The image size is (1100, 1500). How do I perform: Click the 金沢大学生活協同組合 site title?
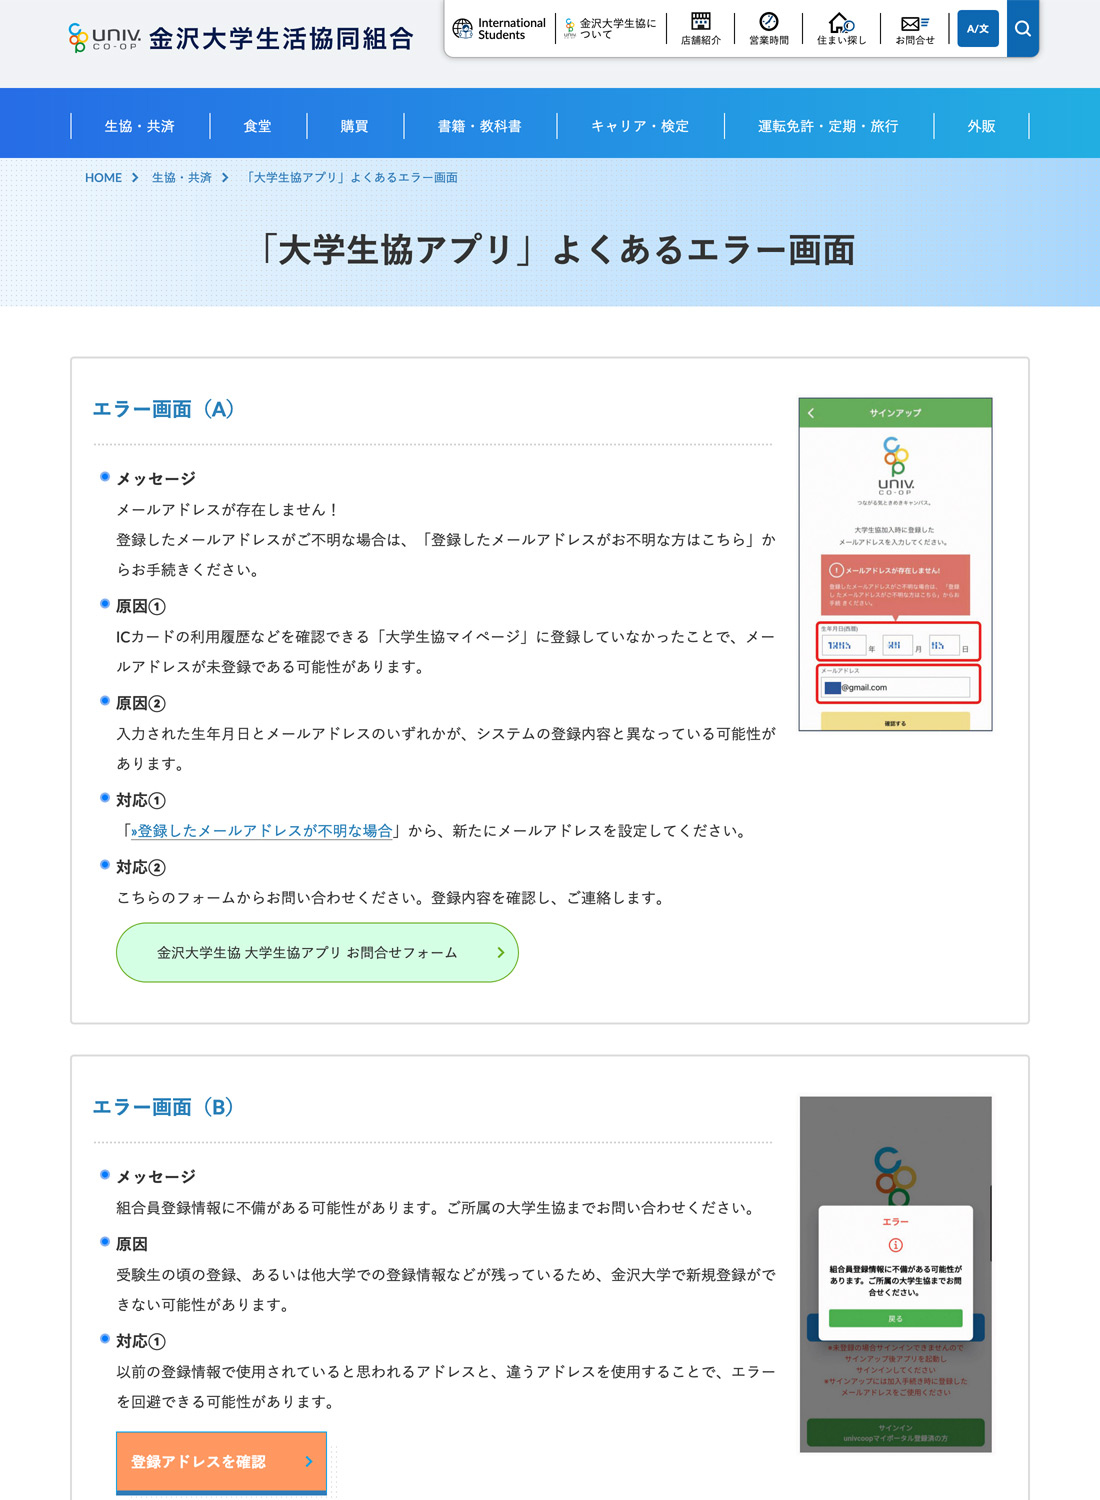point(281,38)
